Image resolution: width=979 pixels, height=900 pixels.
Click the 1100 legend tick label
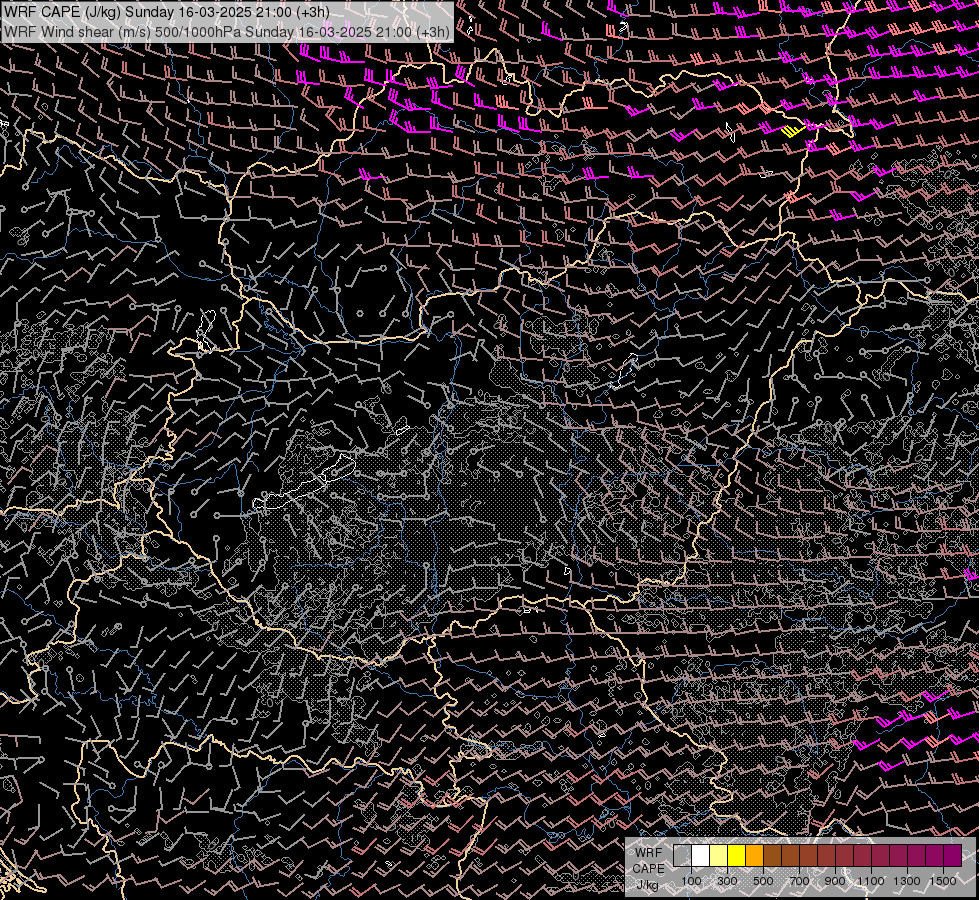pos(870,881)
